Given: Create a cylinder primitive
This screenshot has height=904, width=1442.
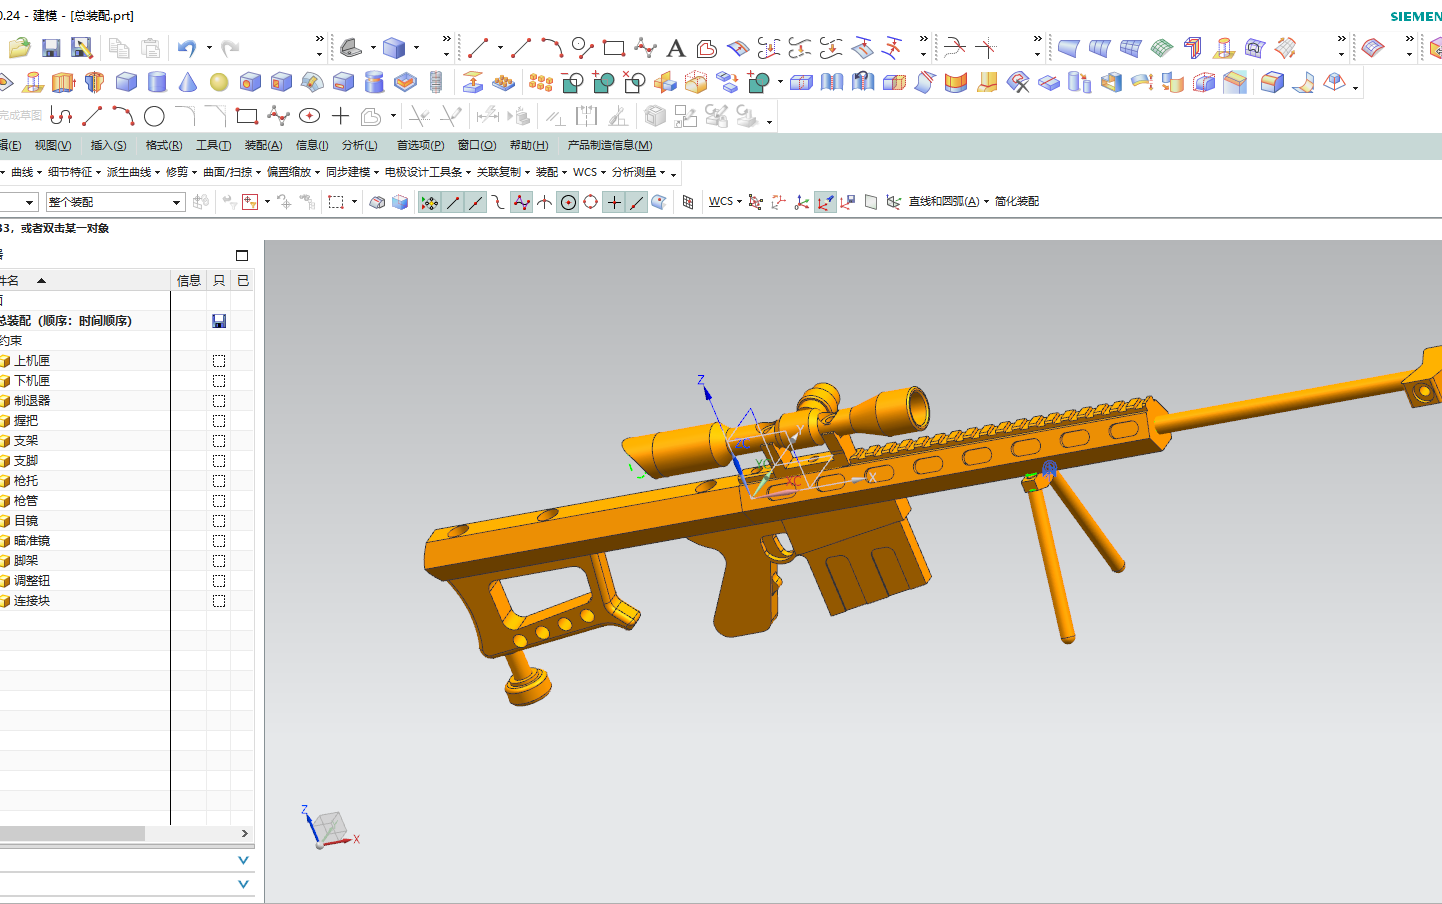Looking at the screenshot, I should pos(157,82).
